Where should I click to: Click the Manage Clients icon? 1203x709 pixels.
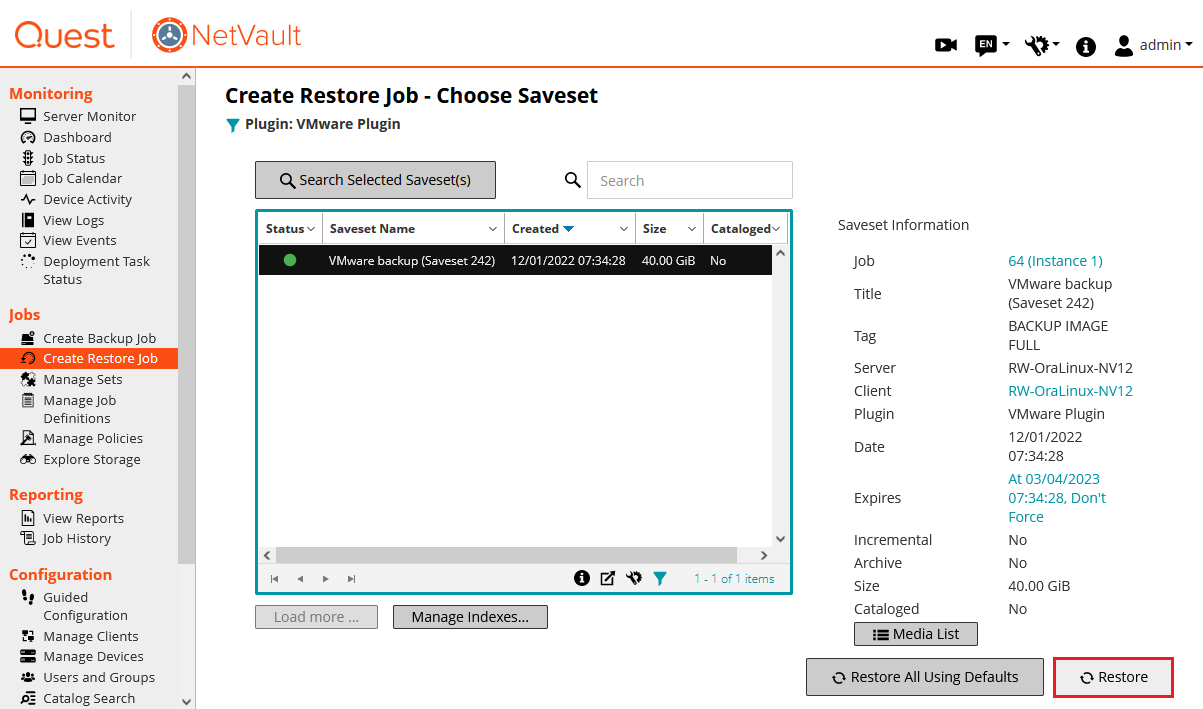point(28,636)
